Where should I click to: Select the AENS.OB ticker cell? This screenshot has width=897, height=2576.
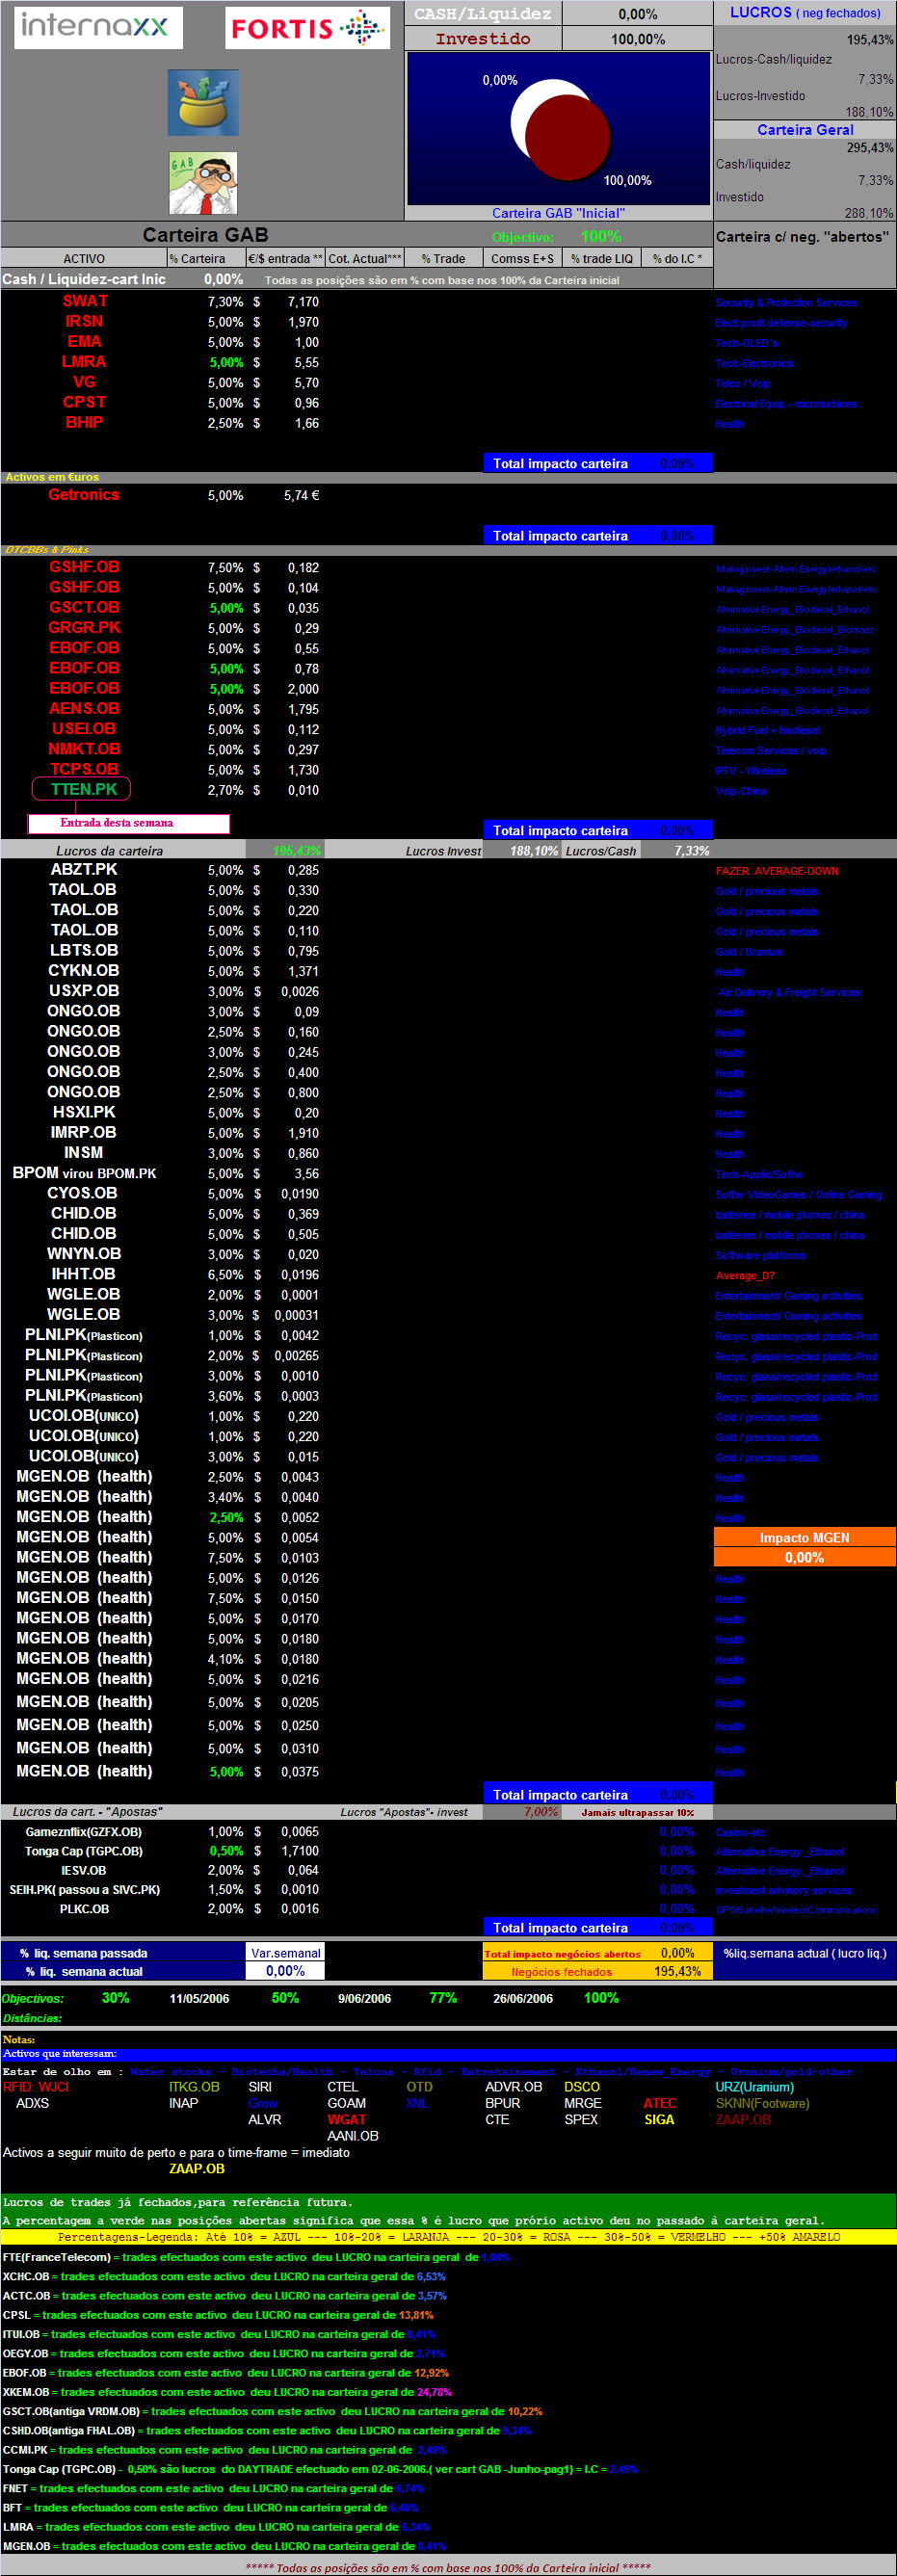click(x=84, y=708)
